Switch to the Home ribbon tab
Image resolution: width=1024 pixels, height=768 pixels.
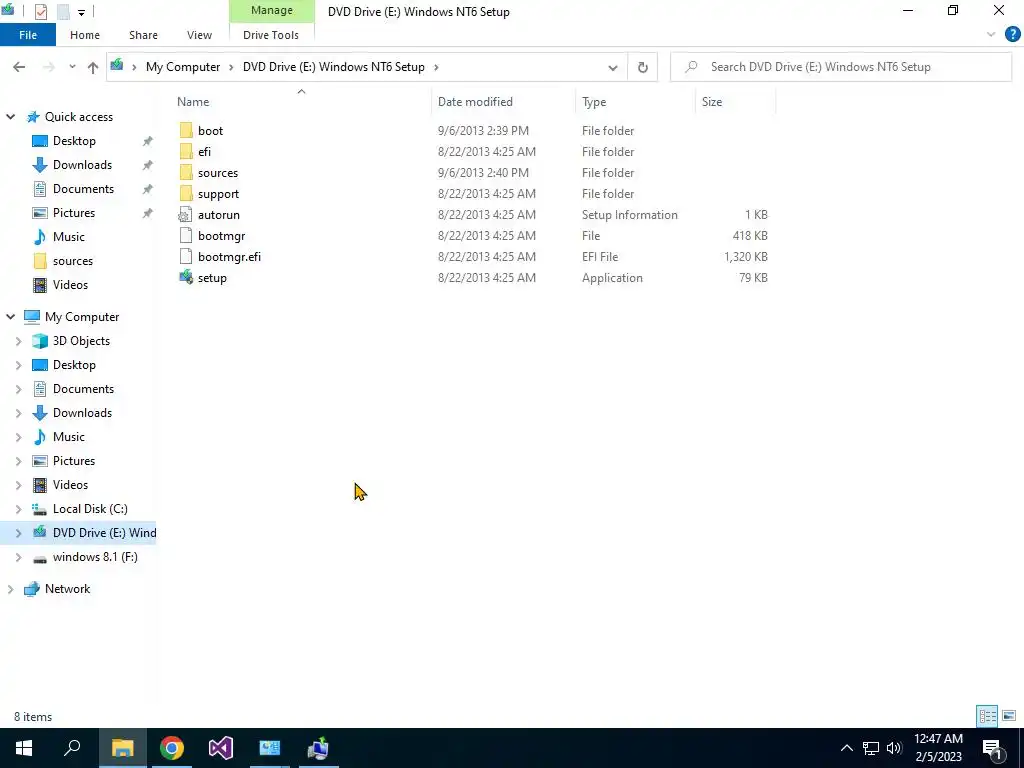click(x=85, y=35)
